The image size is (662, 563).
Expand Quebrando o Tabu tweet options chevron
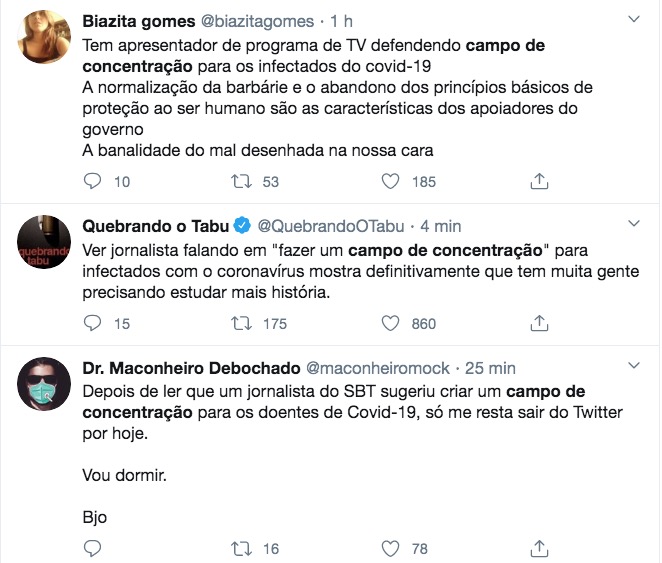633,223
